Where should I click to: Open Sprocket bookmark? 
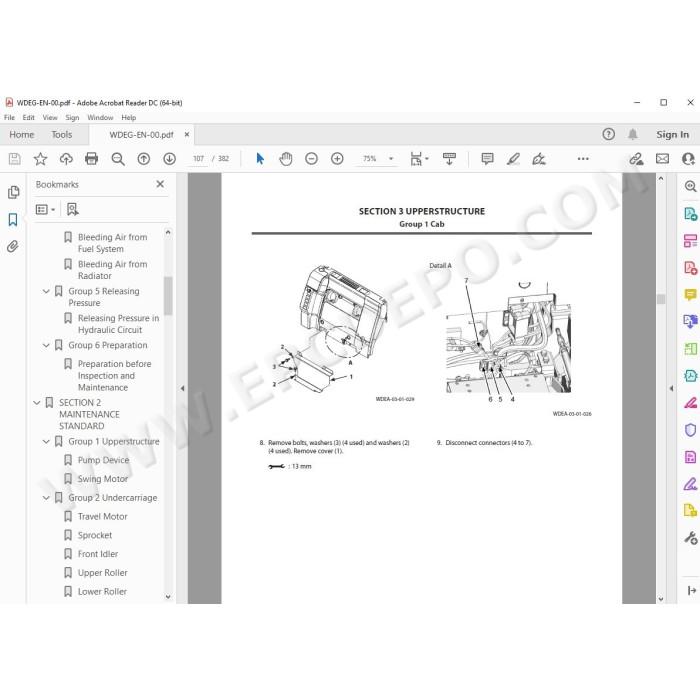point(95,535)
